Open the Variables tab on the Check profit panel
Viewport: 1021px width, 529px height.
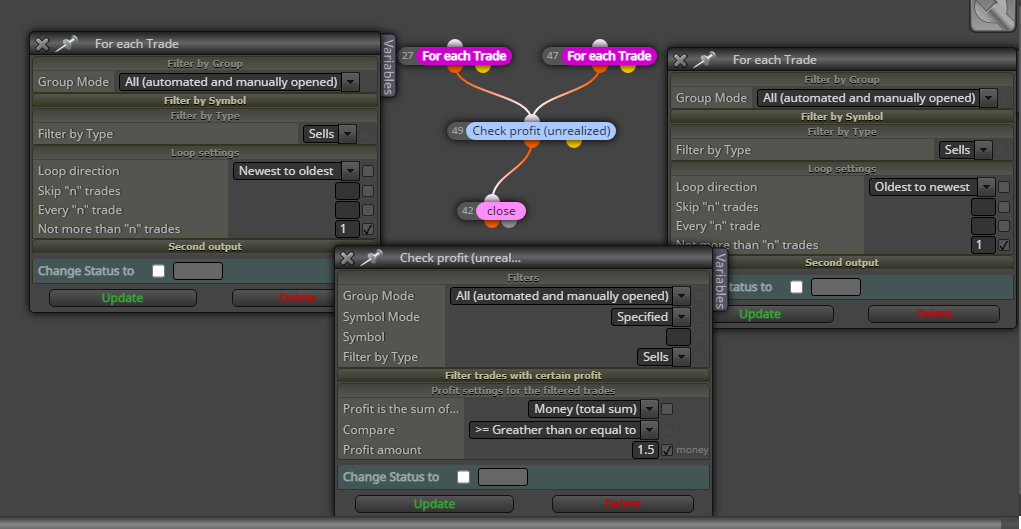(720, 281)
